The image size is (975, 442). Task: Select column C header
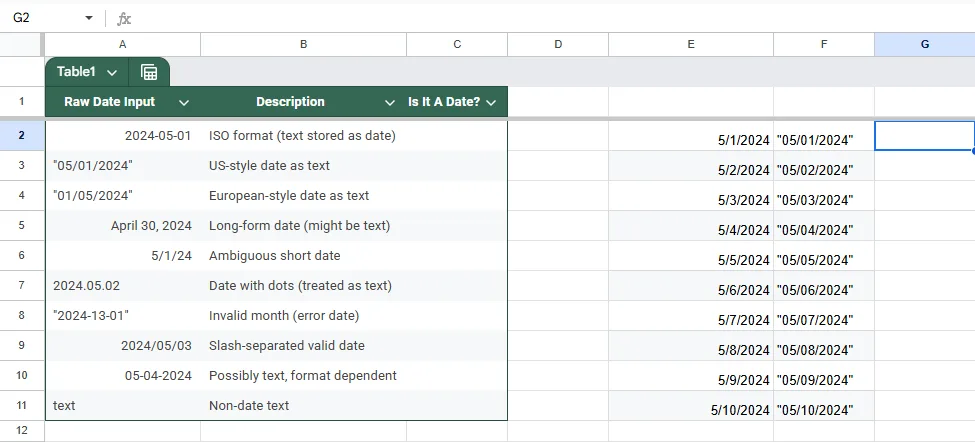[x=457, y=44]
